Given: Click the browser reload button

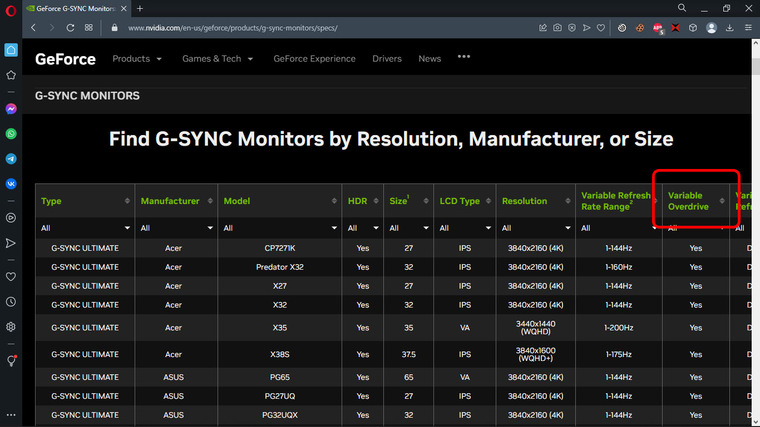Looking at the screenshot, I should tap(70, 28).
